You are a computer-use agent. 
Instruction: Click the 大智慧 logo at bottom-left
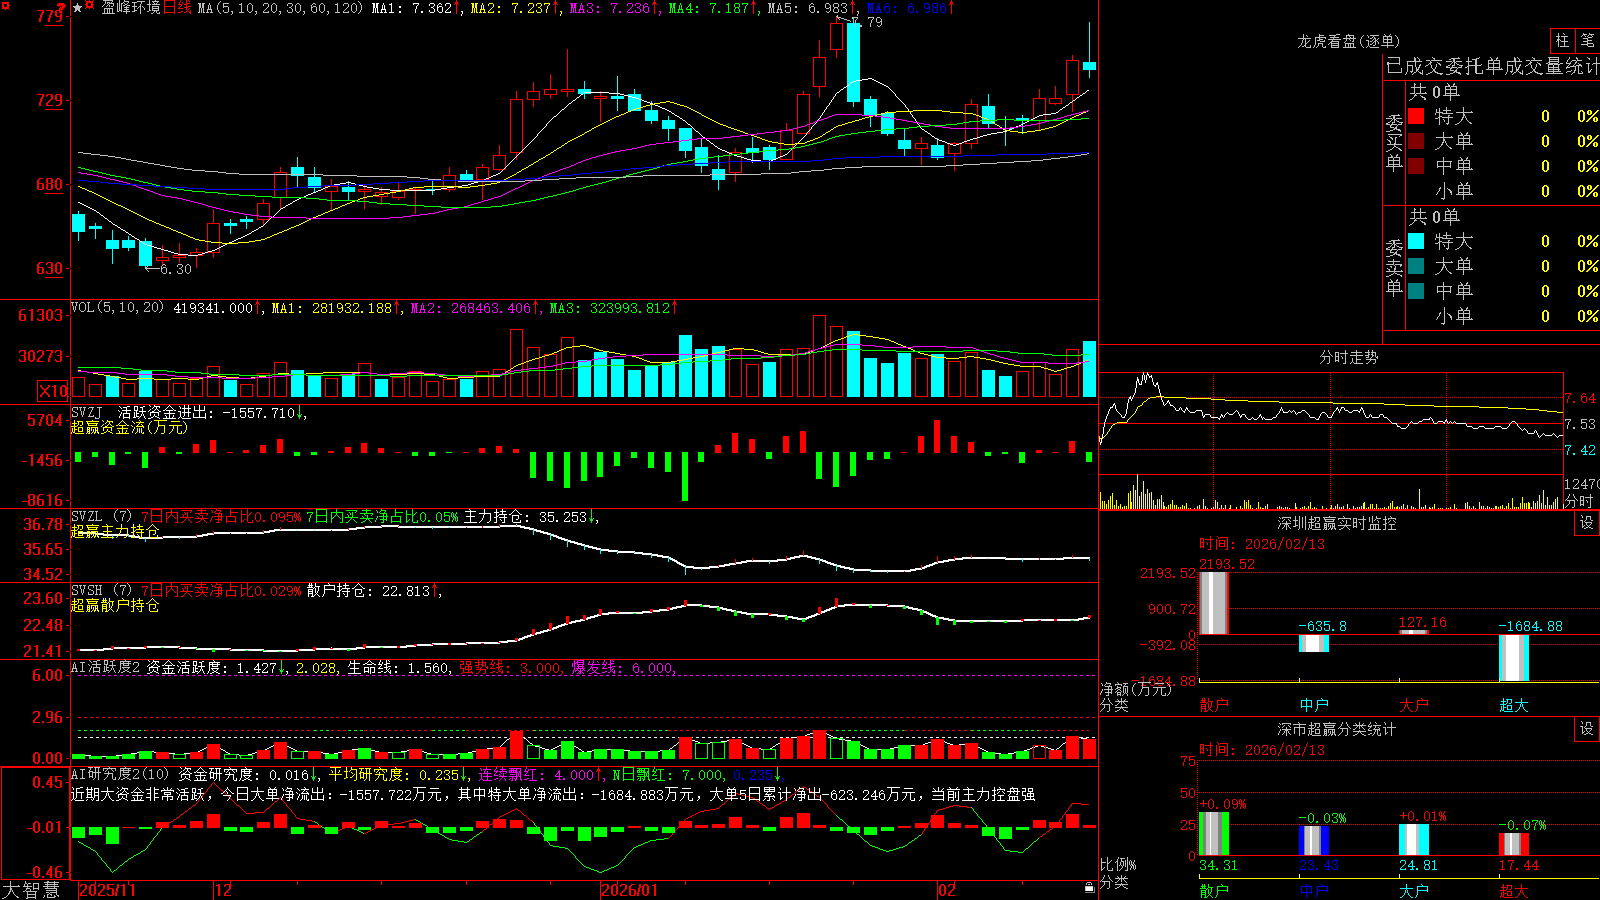(x=31, y=890)
